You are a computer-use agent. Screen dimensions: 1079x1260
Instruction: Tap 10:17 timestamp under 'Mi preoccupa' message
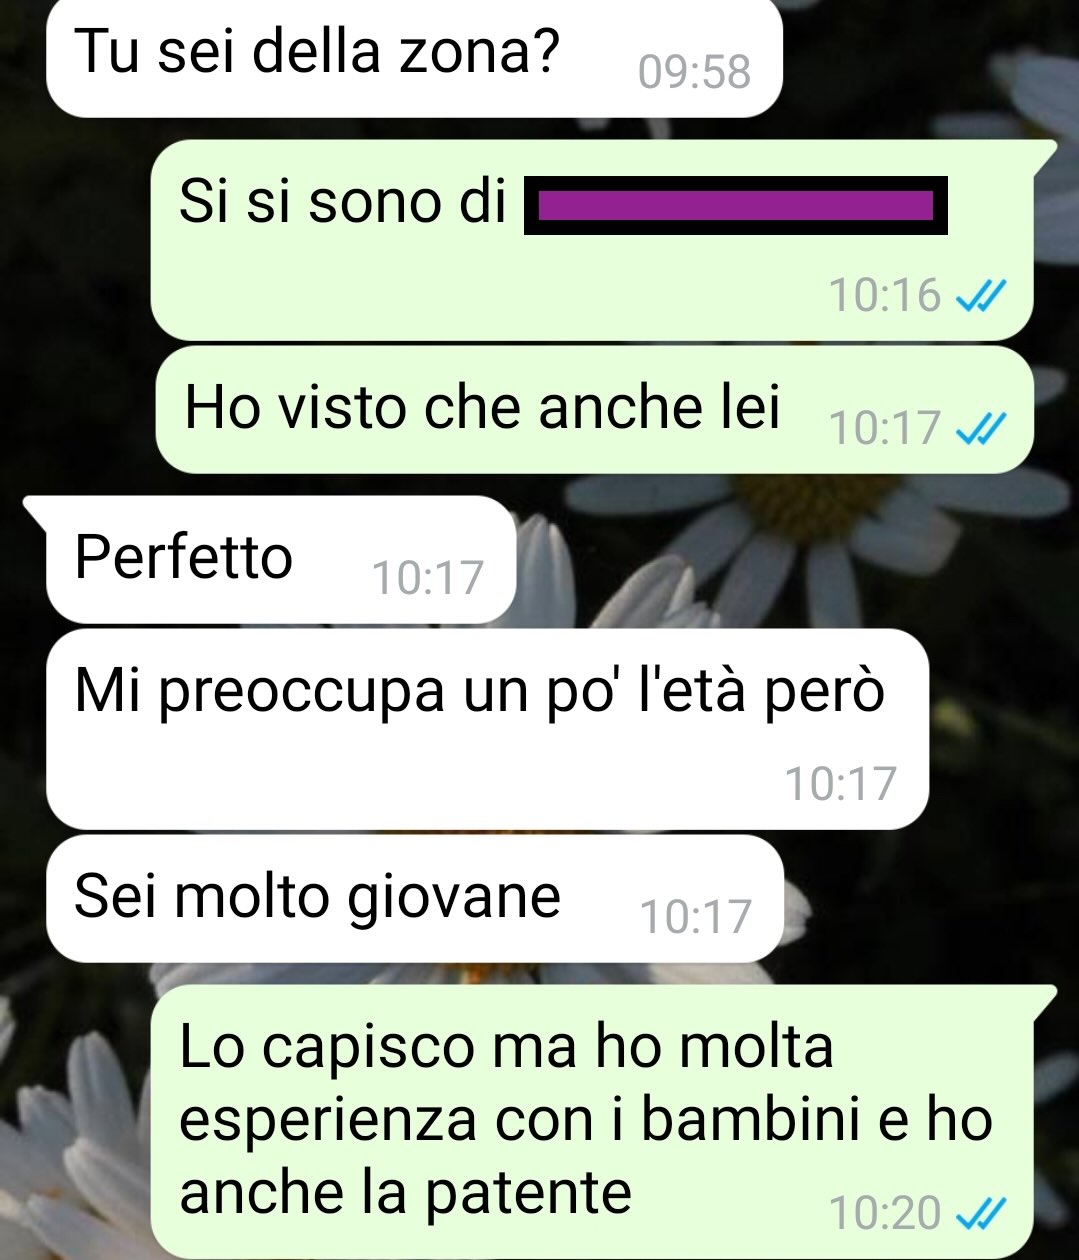point(840,783)
